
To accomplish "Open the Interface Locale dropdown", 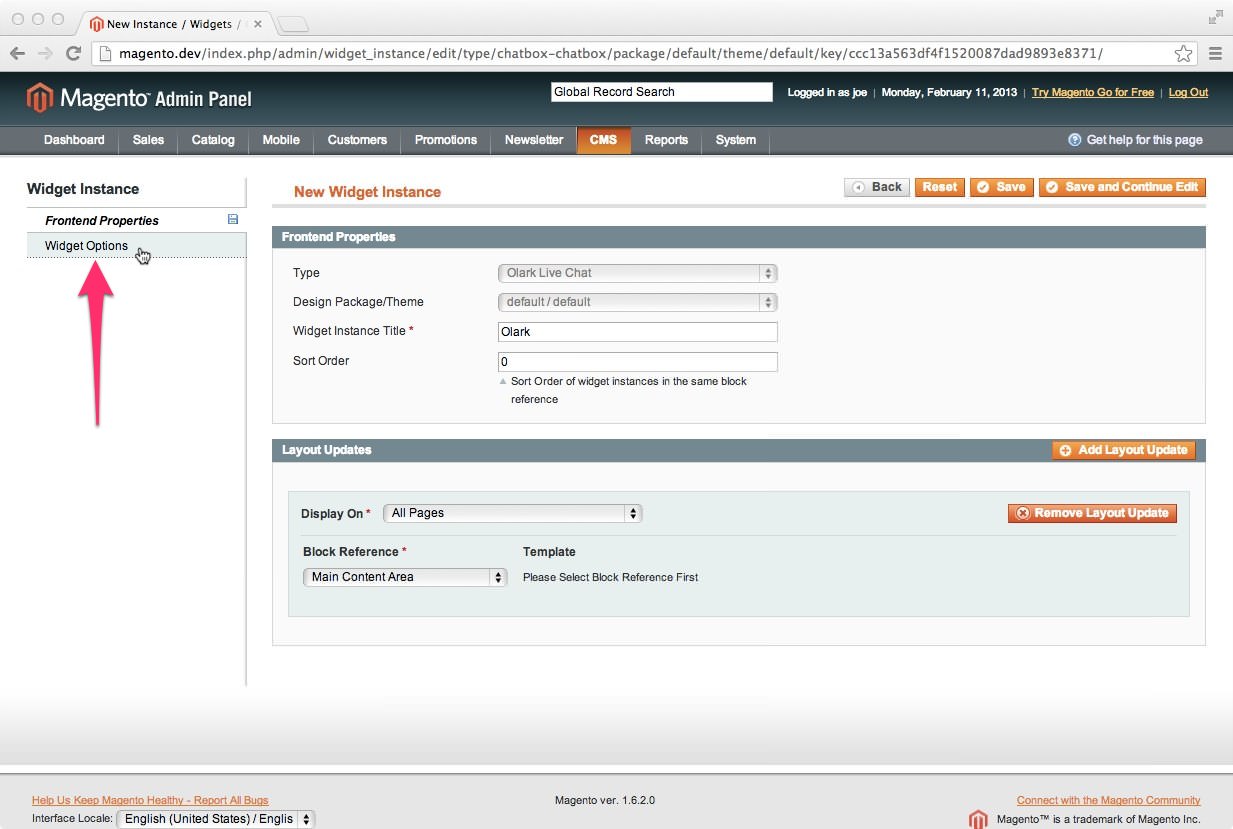I will point(215,818).
